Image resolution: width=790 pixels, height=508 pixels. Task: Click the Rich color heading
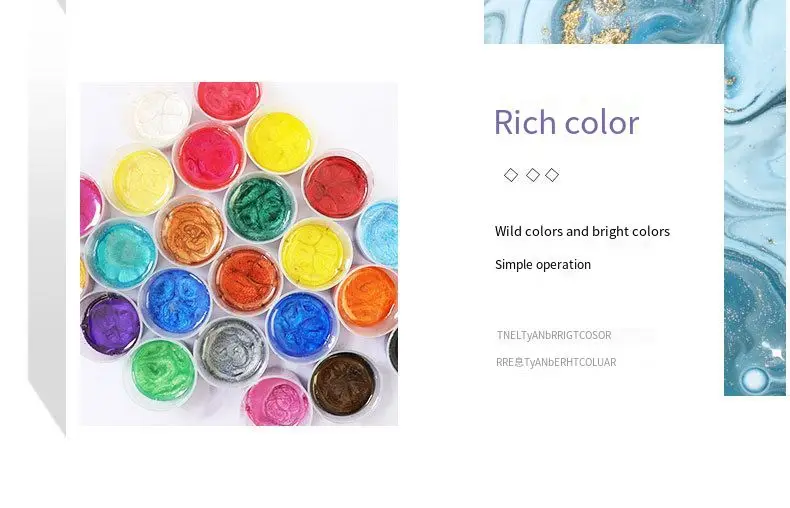click(x=566, y=122)
